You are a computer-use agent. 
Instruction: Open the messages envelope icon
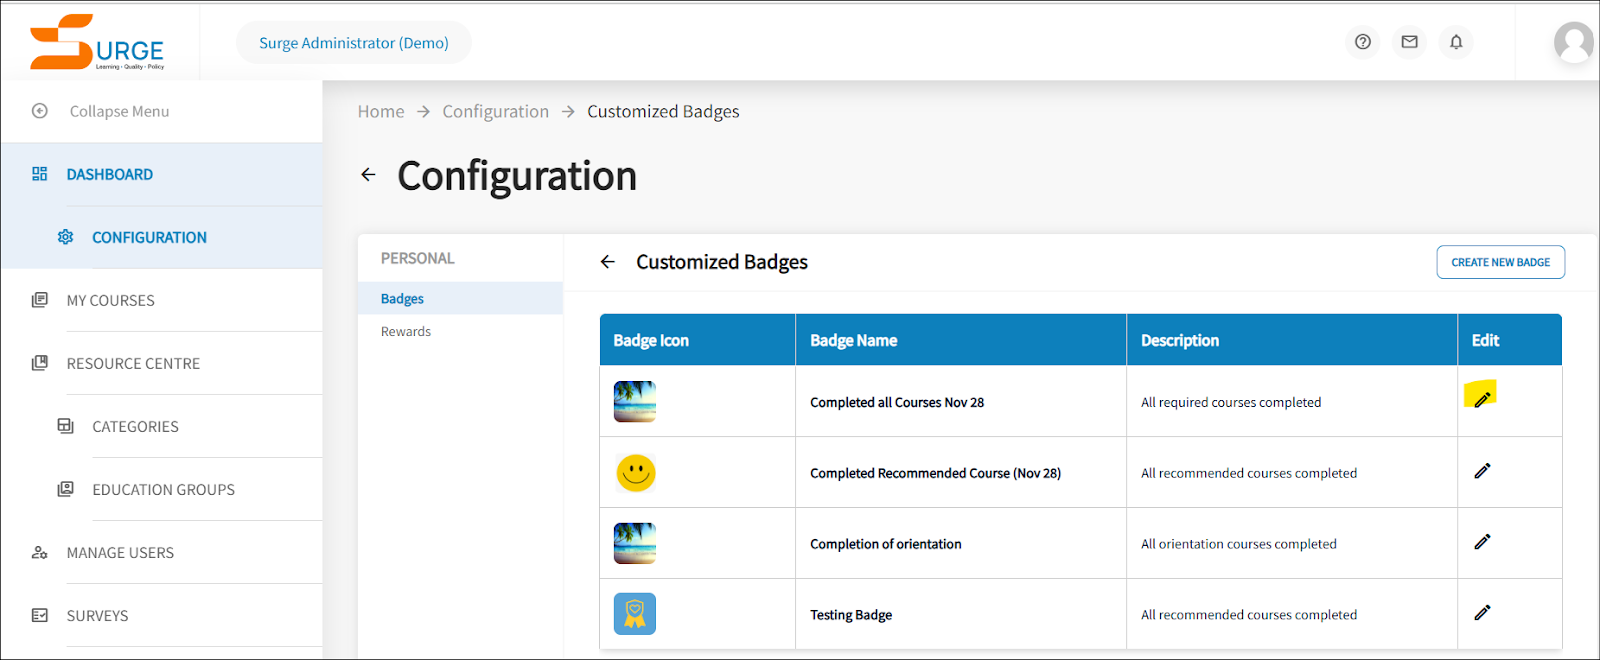[1409, 42]
